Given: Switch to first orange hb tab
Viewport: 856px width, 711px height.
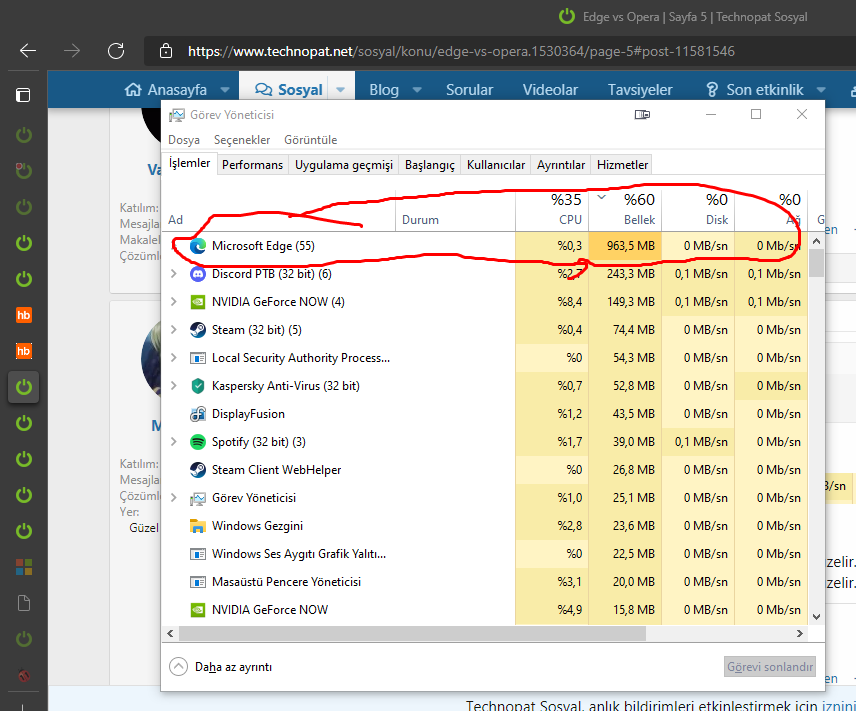Looking at the screenshot, I should [x=23, y=315].
